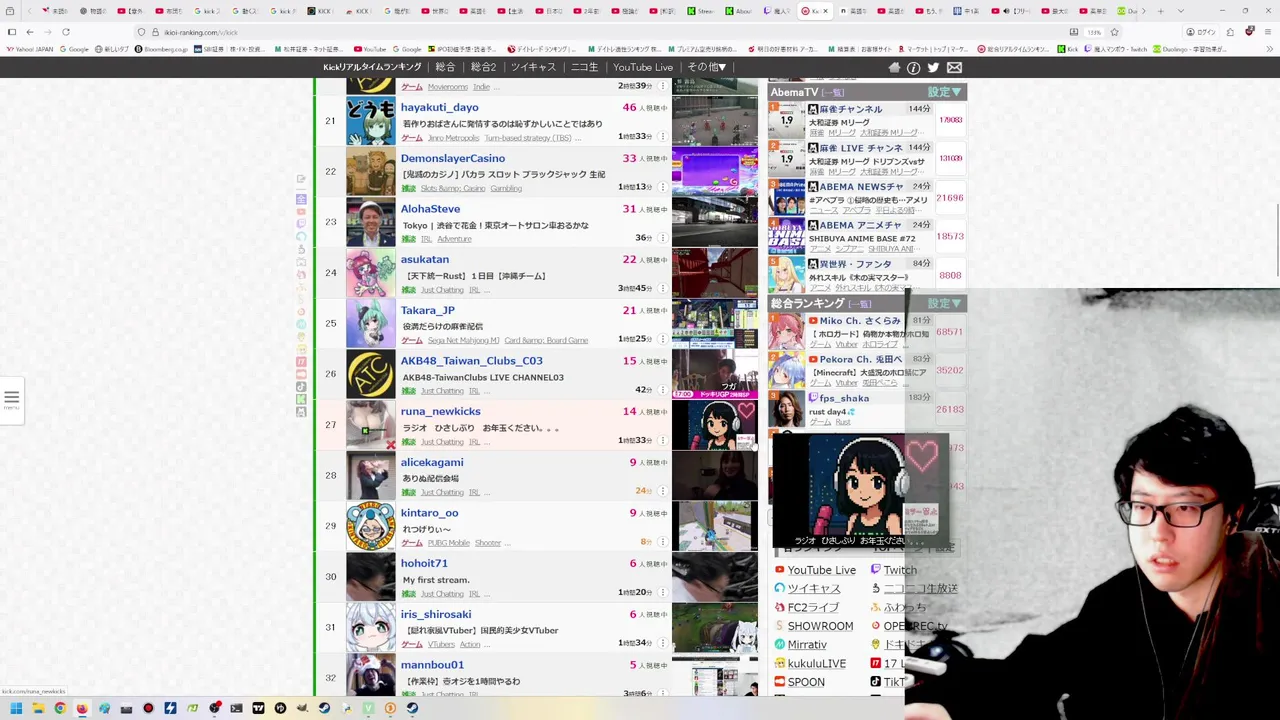1280x720 pixels.
Task: Click Mirrativ link in site list
Action: [x=806, y=645]
